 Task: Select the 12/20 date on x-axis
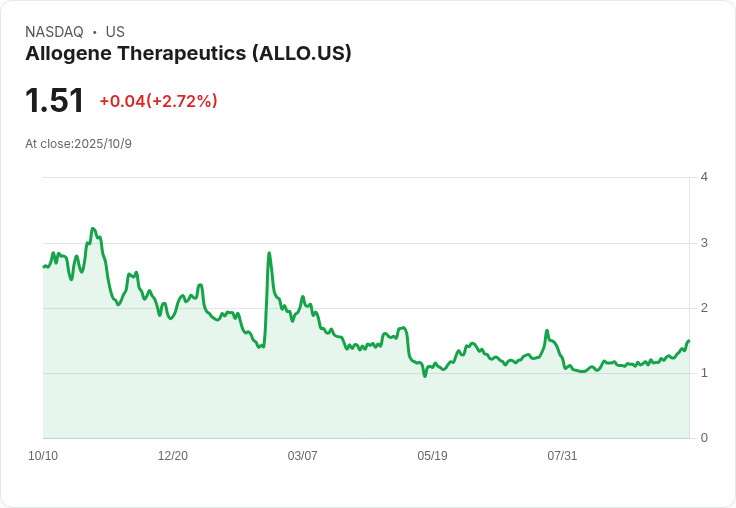pyautogui.click(x=173, y=456)
